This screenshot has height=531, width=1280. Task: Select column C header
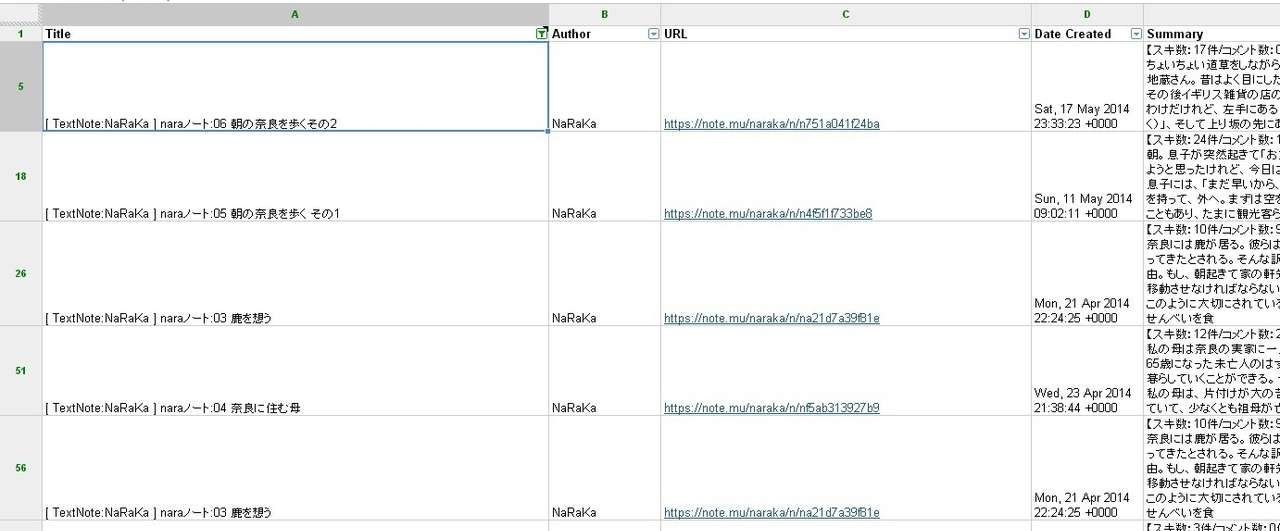[846, 14]
